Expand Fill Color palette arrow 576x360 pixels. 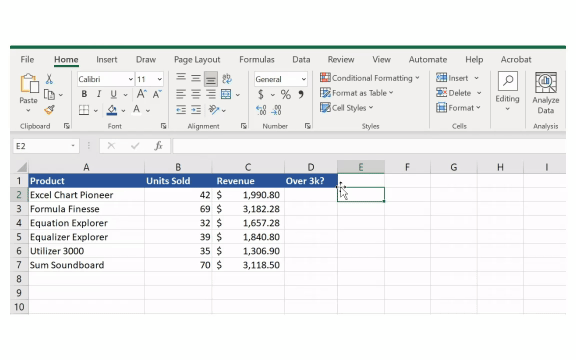(123, 110)
